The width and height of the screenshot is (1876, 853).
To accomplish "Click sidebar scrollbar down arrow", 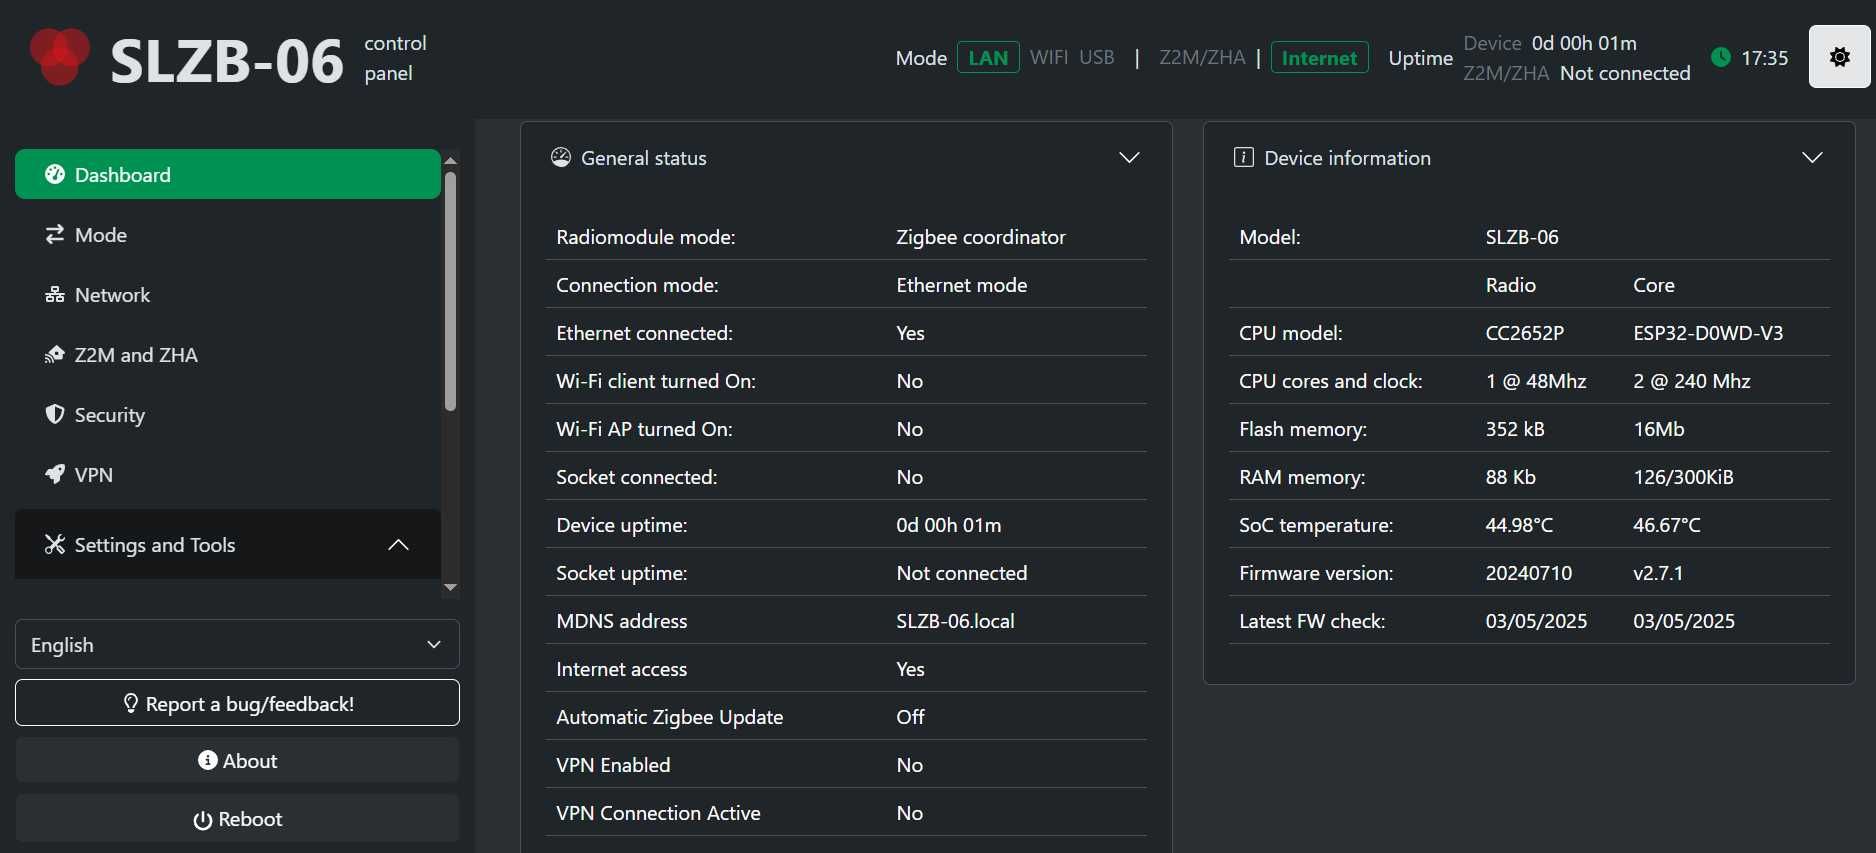I will pyautogui.click(x=450, y=587).
